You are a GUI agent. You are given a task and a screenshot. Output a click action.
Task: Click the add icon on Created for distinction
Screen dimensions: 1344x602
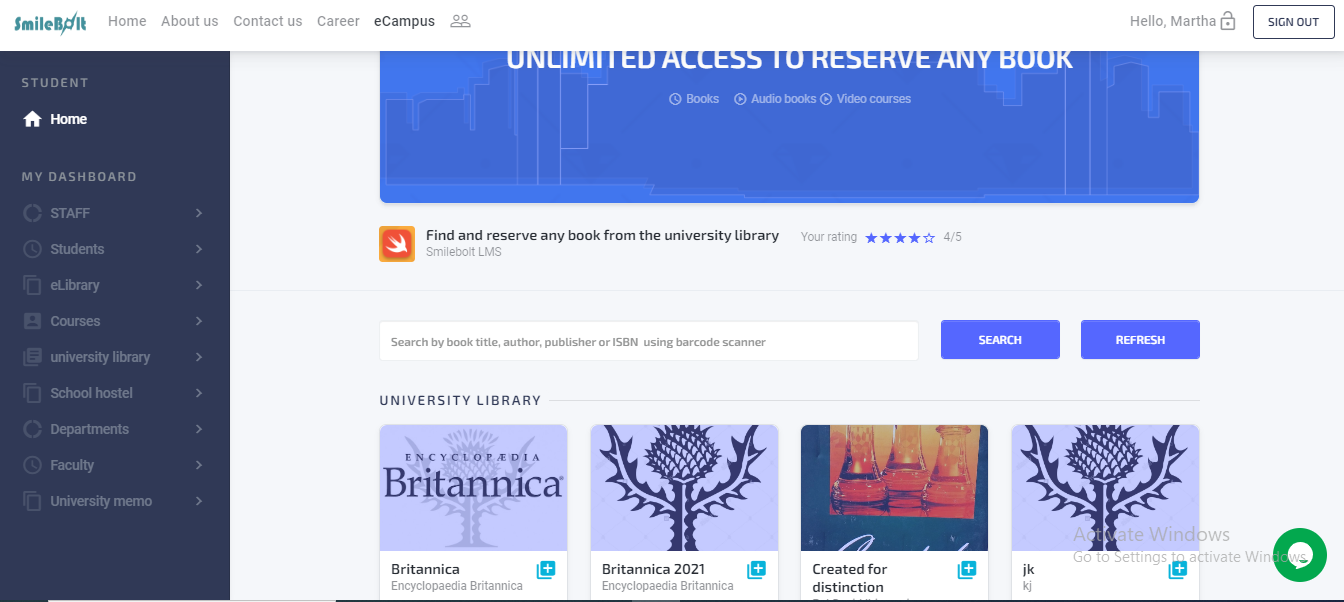click(x=967, y=570)
